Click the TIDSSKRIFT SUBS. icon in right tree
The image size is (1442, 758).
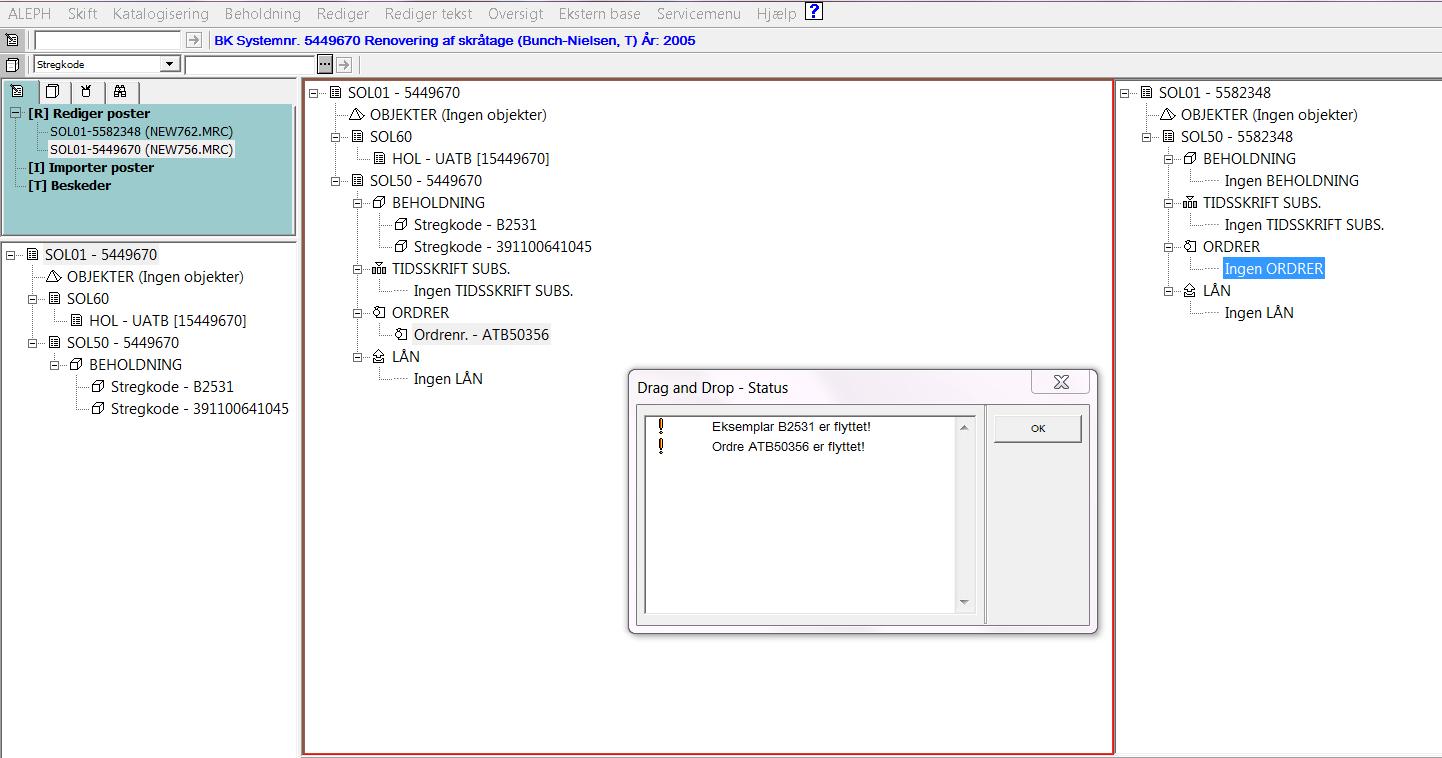pos(1190,203)
